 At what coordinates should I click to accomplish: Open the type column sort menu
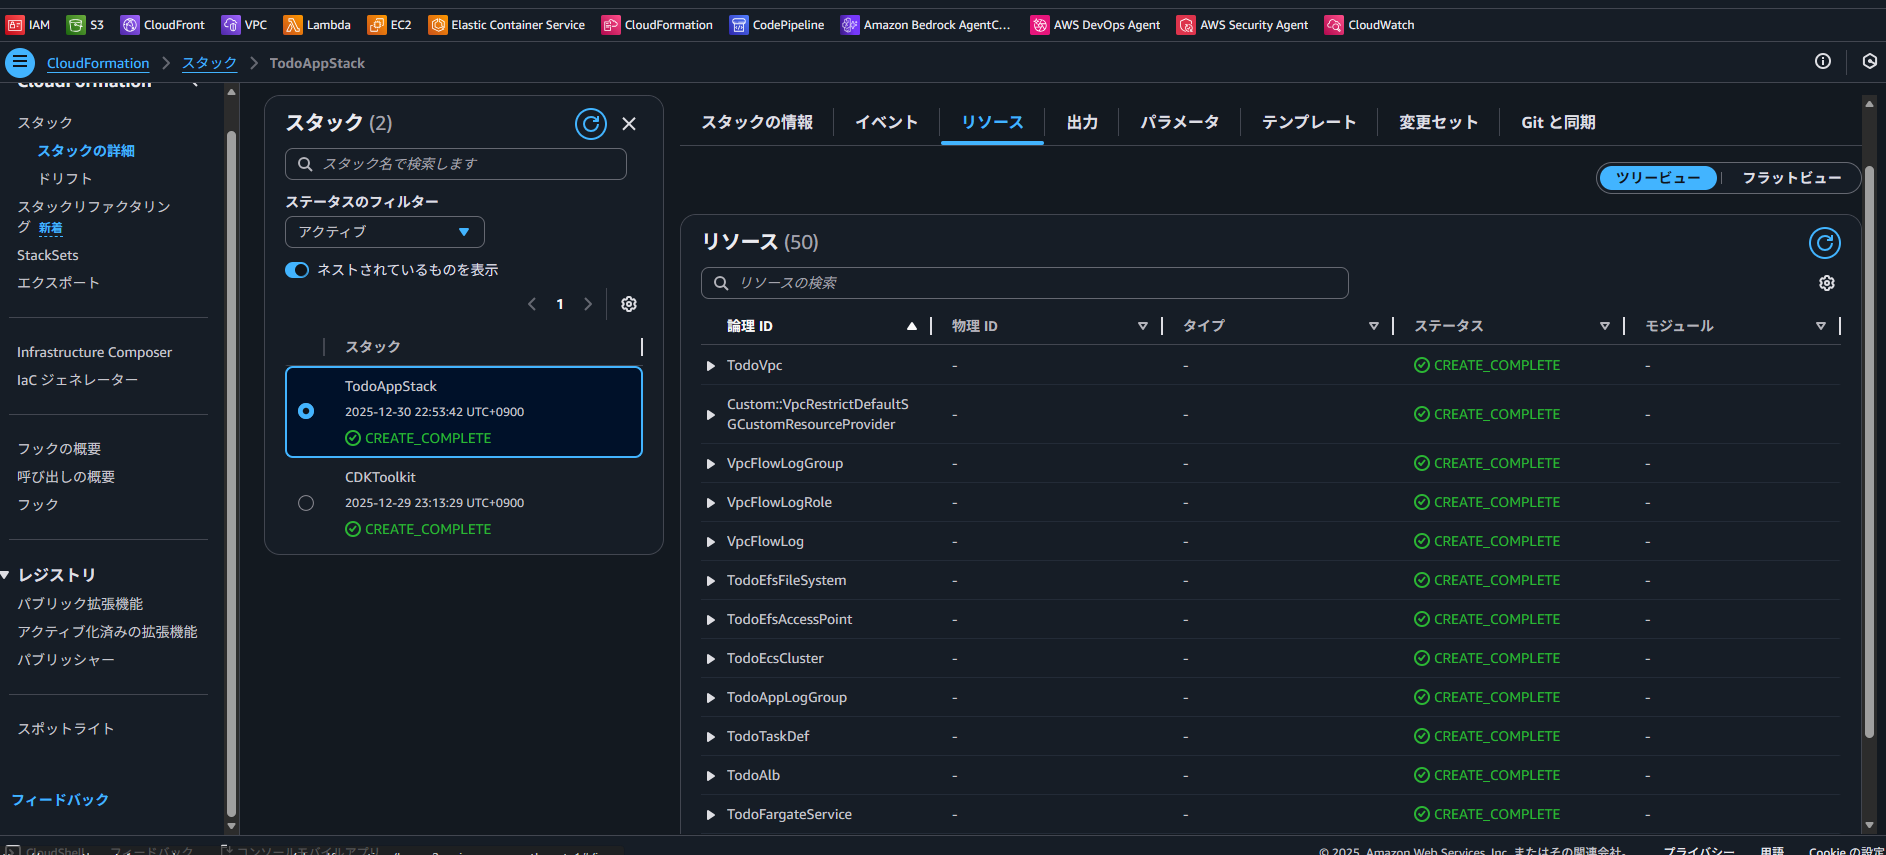(1374, 326)
